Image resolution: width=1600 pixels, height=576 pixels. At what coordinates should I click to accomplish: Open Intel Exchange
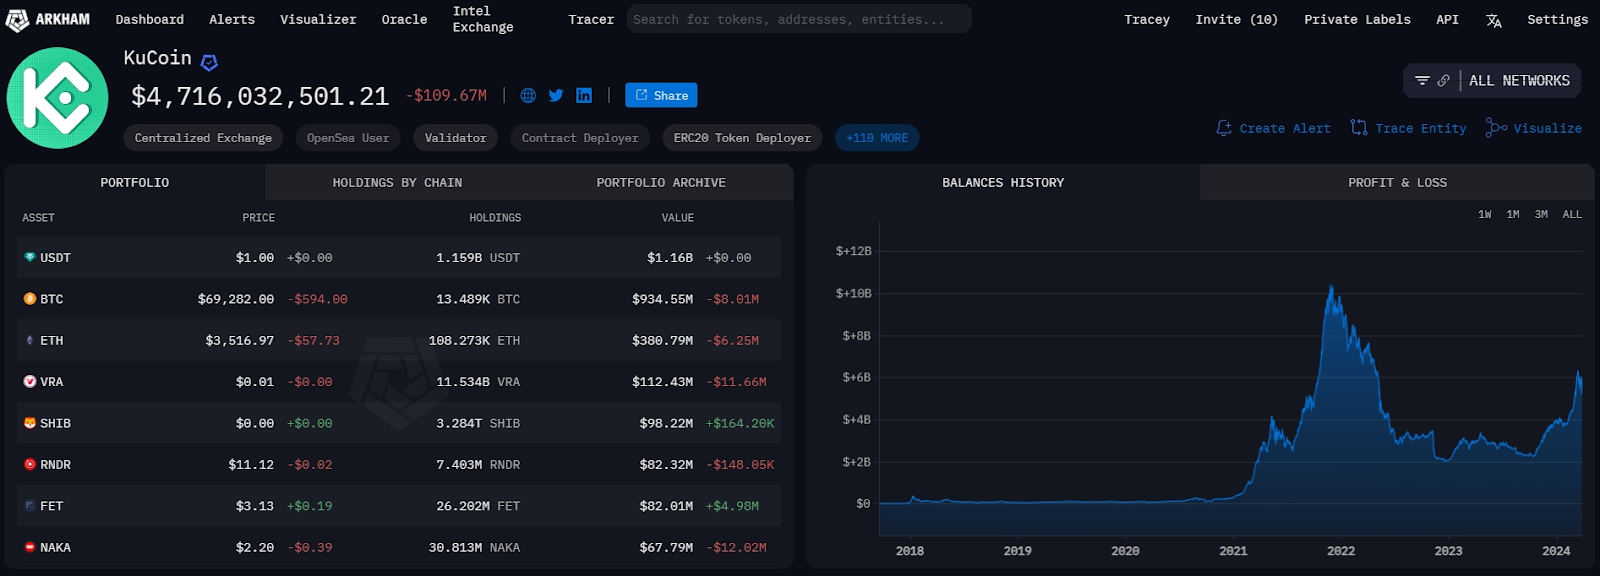[x=483, y=19]
